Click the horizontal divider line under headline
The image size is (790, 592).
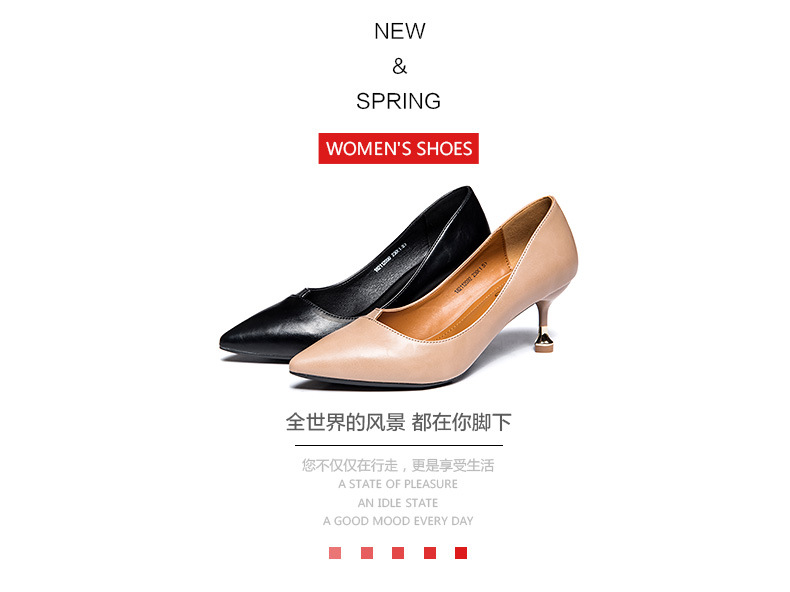(399, 445)
